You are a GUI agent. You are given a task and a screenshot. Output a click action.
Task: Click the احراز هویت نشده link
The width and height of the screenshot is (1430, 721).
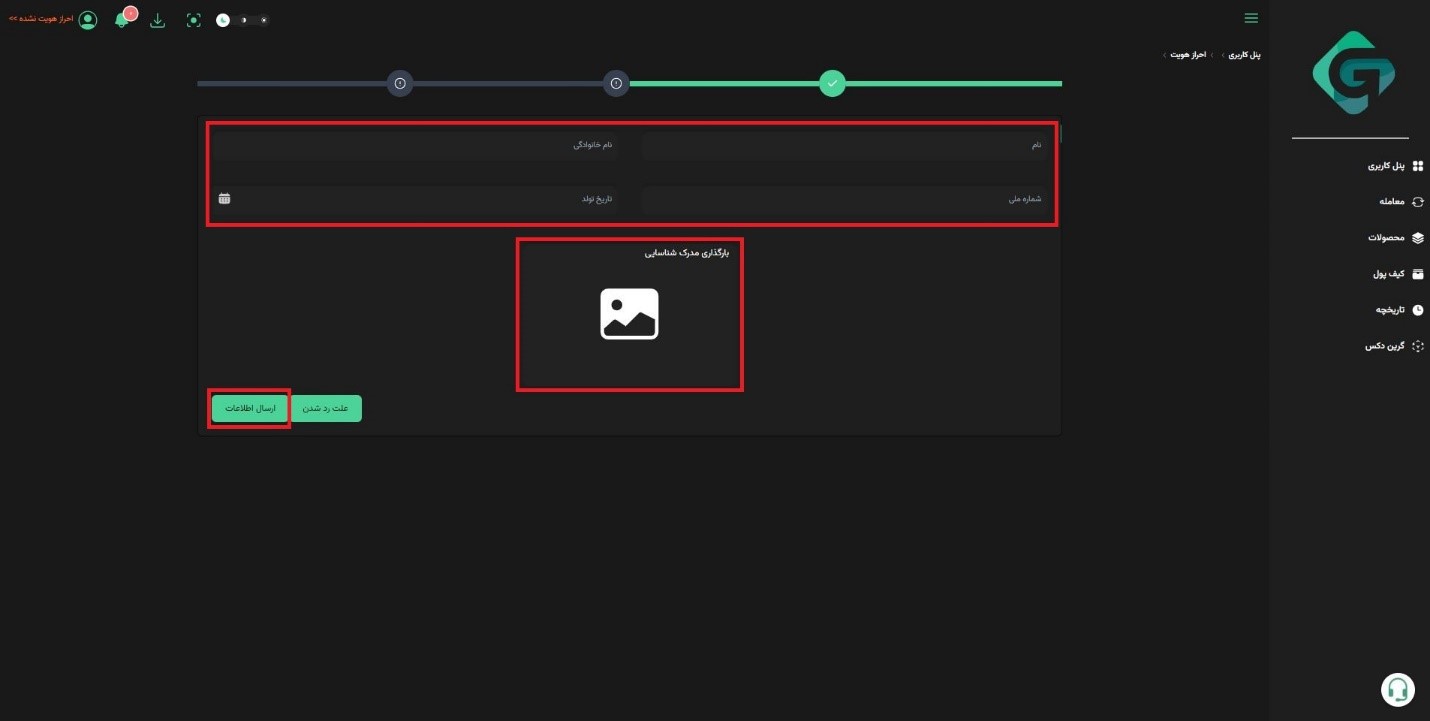(x=41, y=19)
